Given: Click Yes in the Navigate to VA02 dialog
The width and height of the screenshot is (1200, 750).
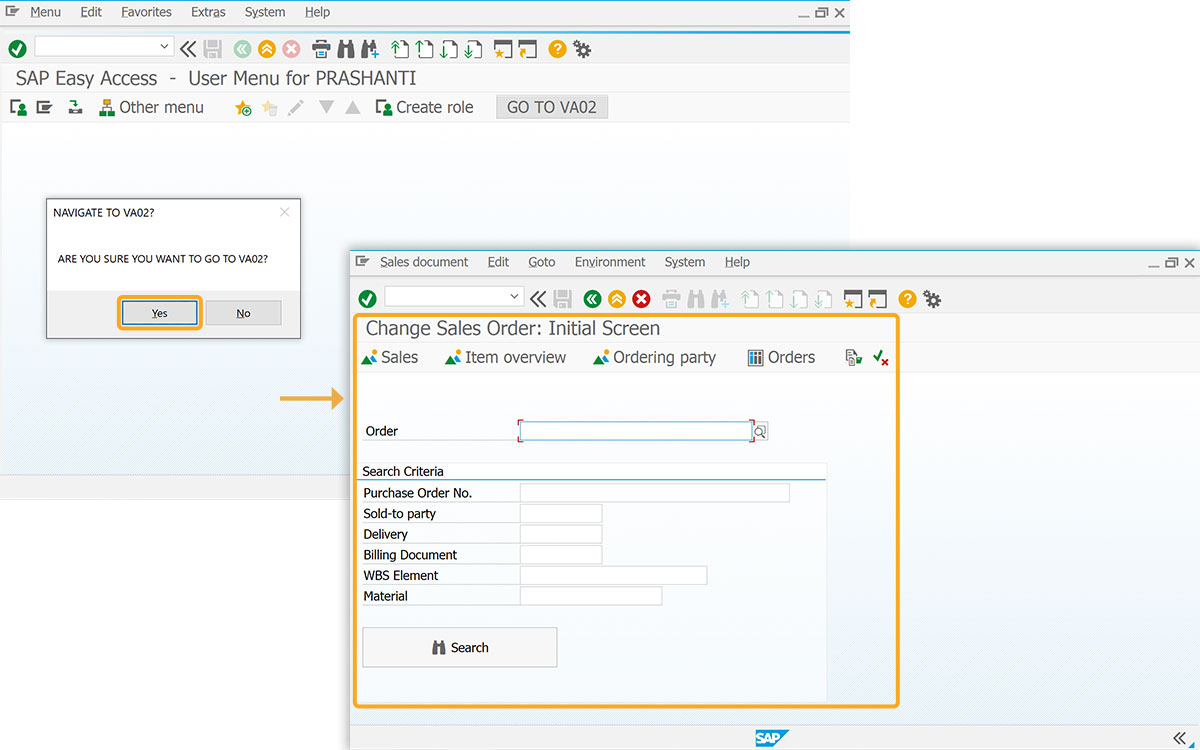Looking at the screenshot, I should click(160, 313).
